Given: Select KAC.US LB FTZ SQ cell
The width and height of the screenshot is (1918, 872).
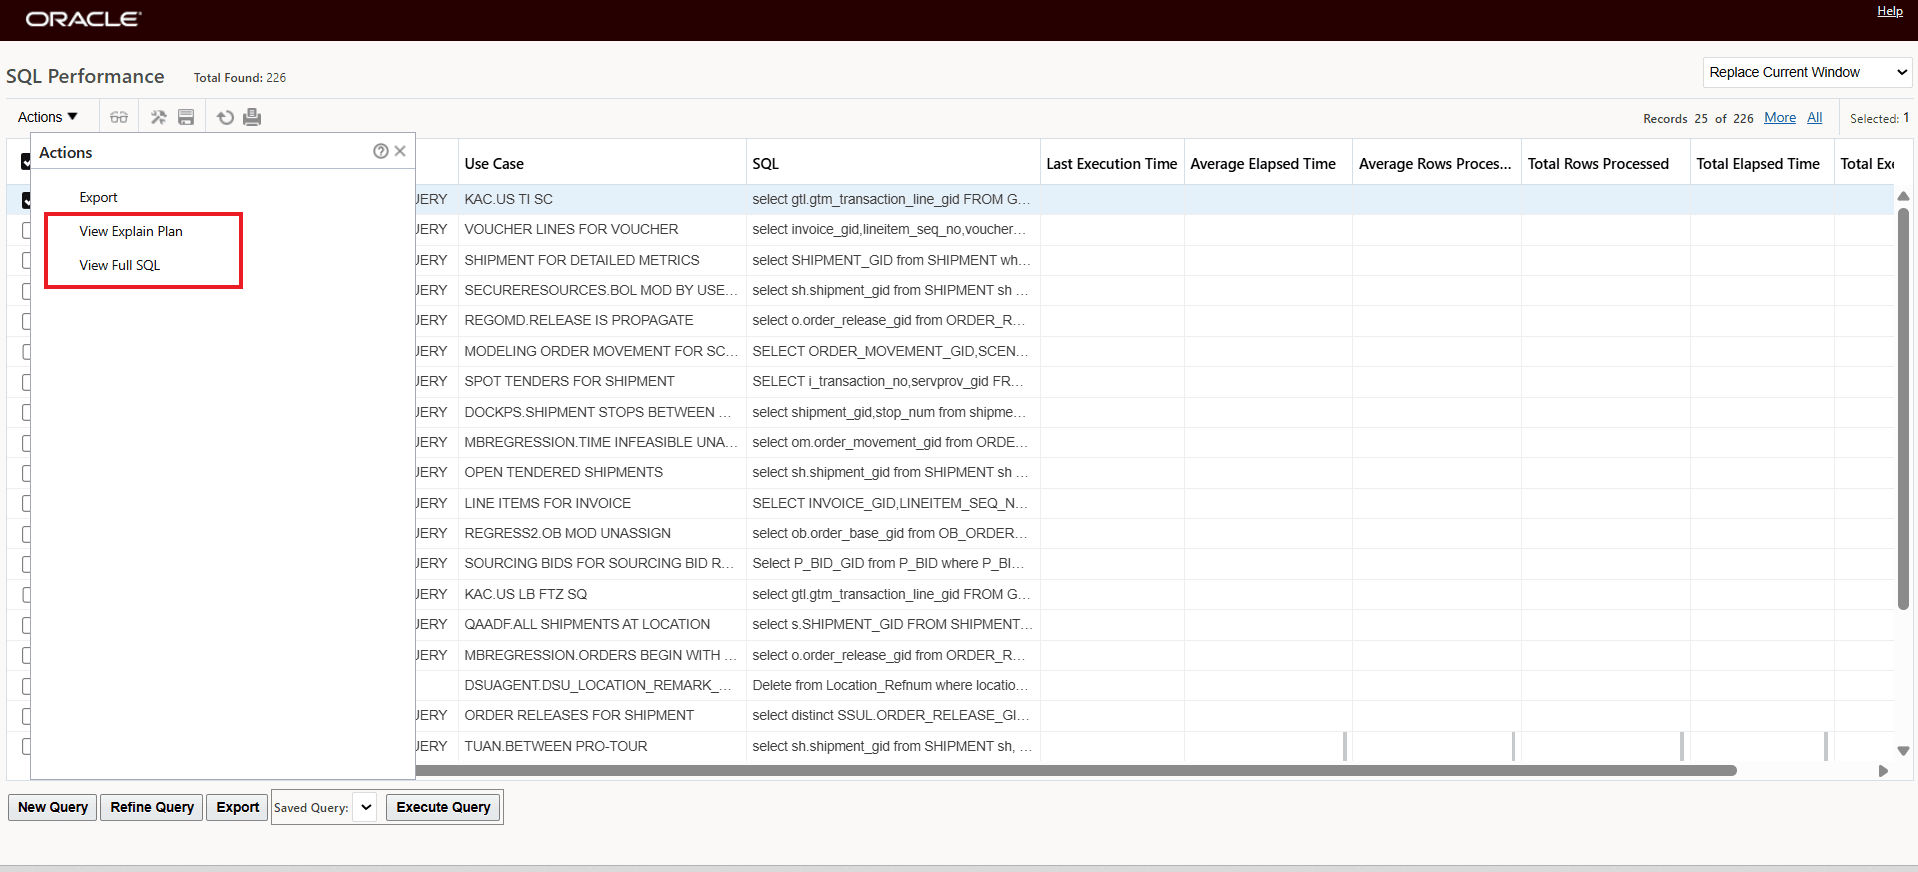Looking at the screenshot, I should [x=602, y=594].
